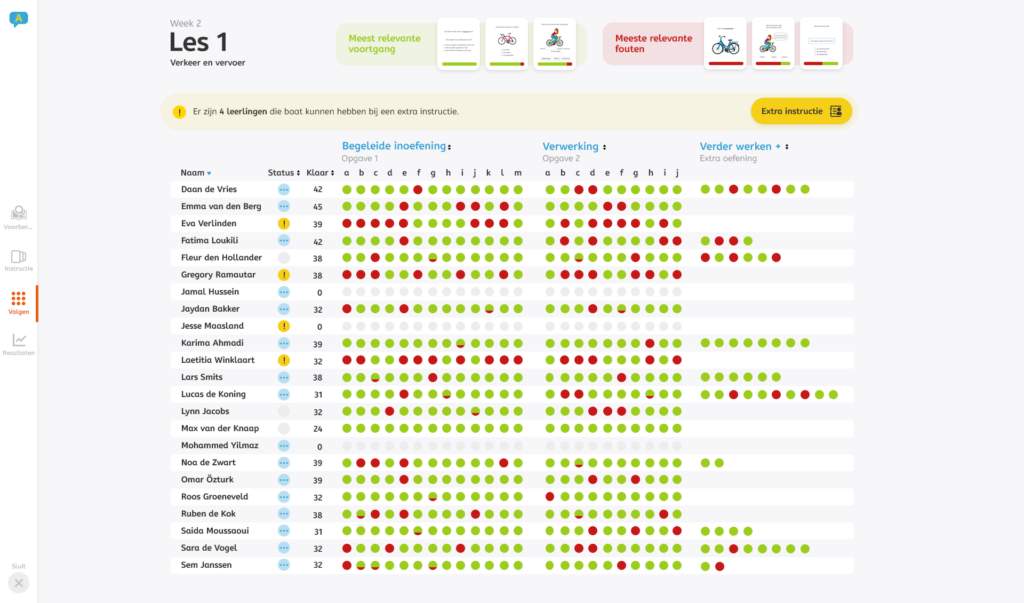The height and width of the screenshot is (603, 1024).
Task: Click Daan de Vries' blue status icon
Action: click(283, 189)
